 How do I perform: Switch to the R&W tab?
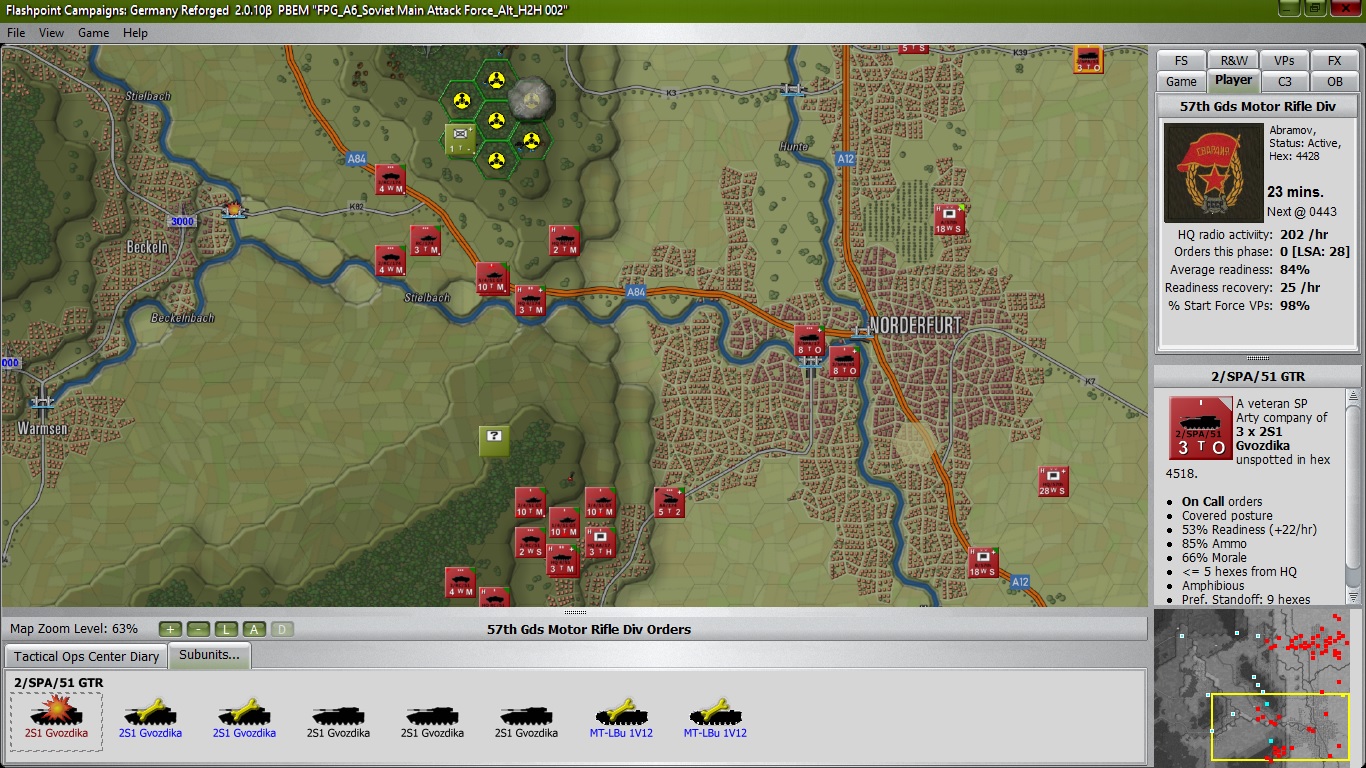click(x=1234, y=60)
